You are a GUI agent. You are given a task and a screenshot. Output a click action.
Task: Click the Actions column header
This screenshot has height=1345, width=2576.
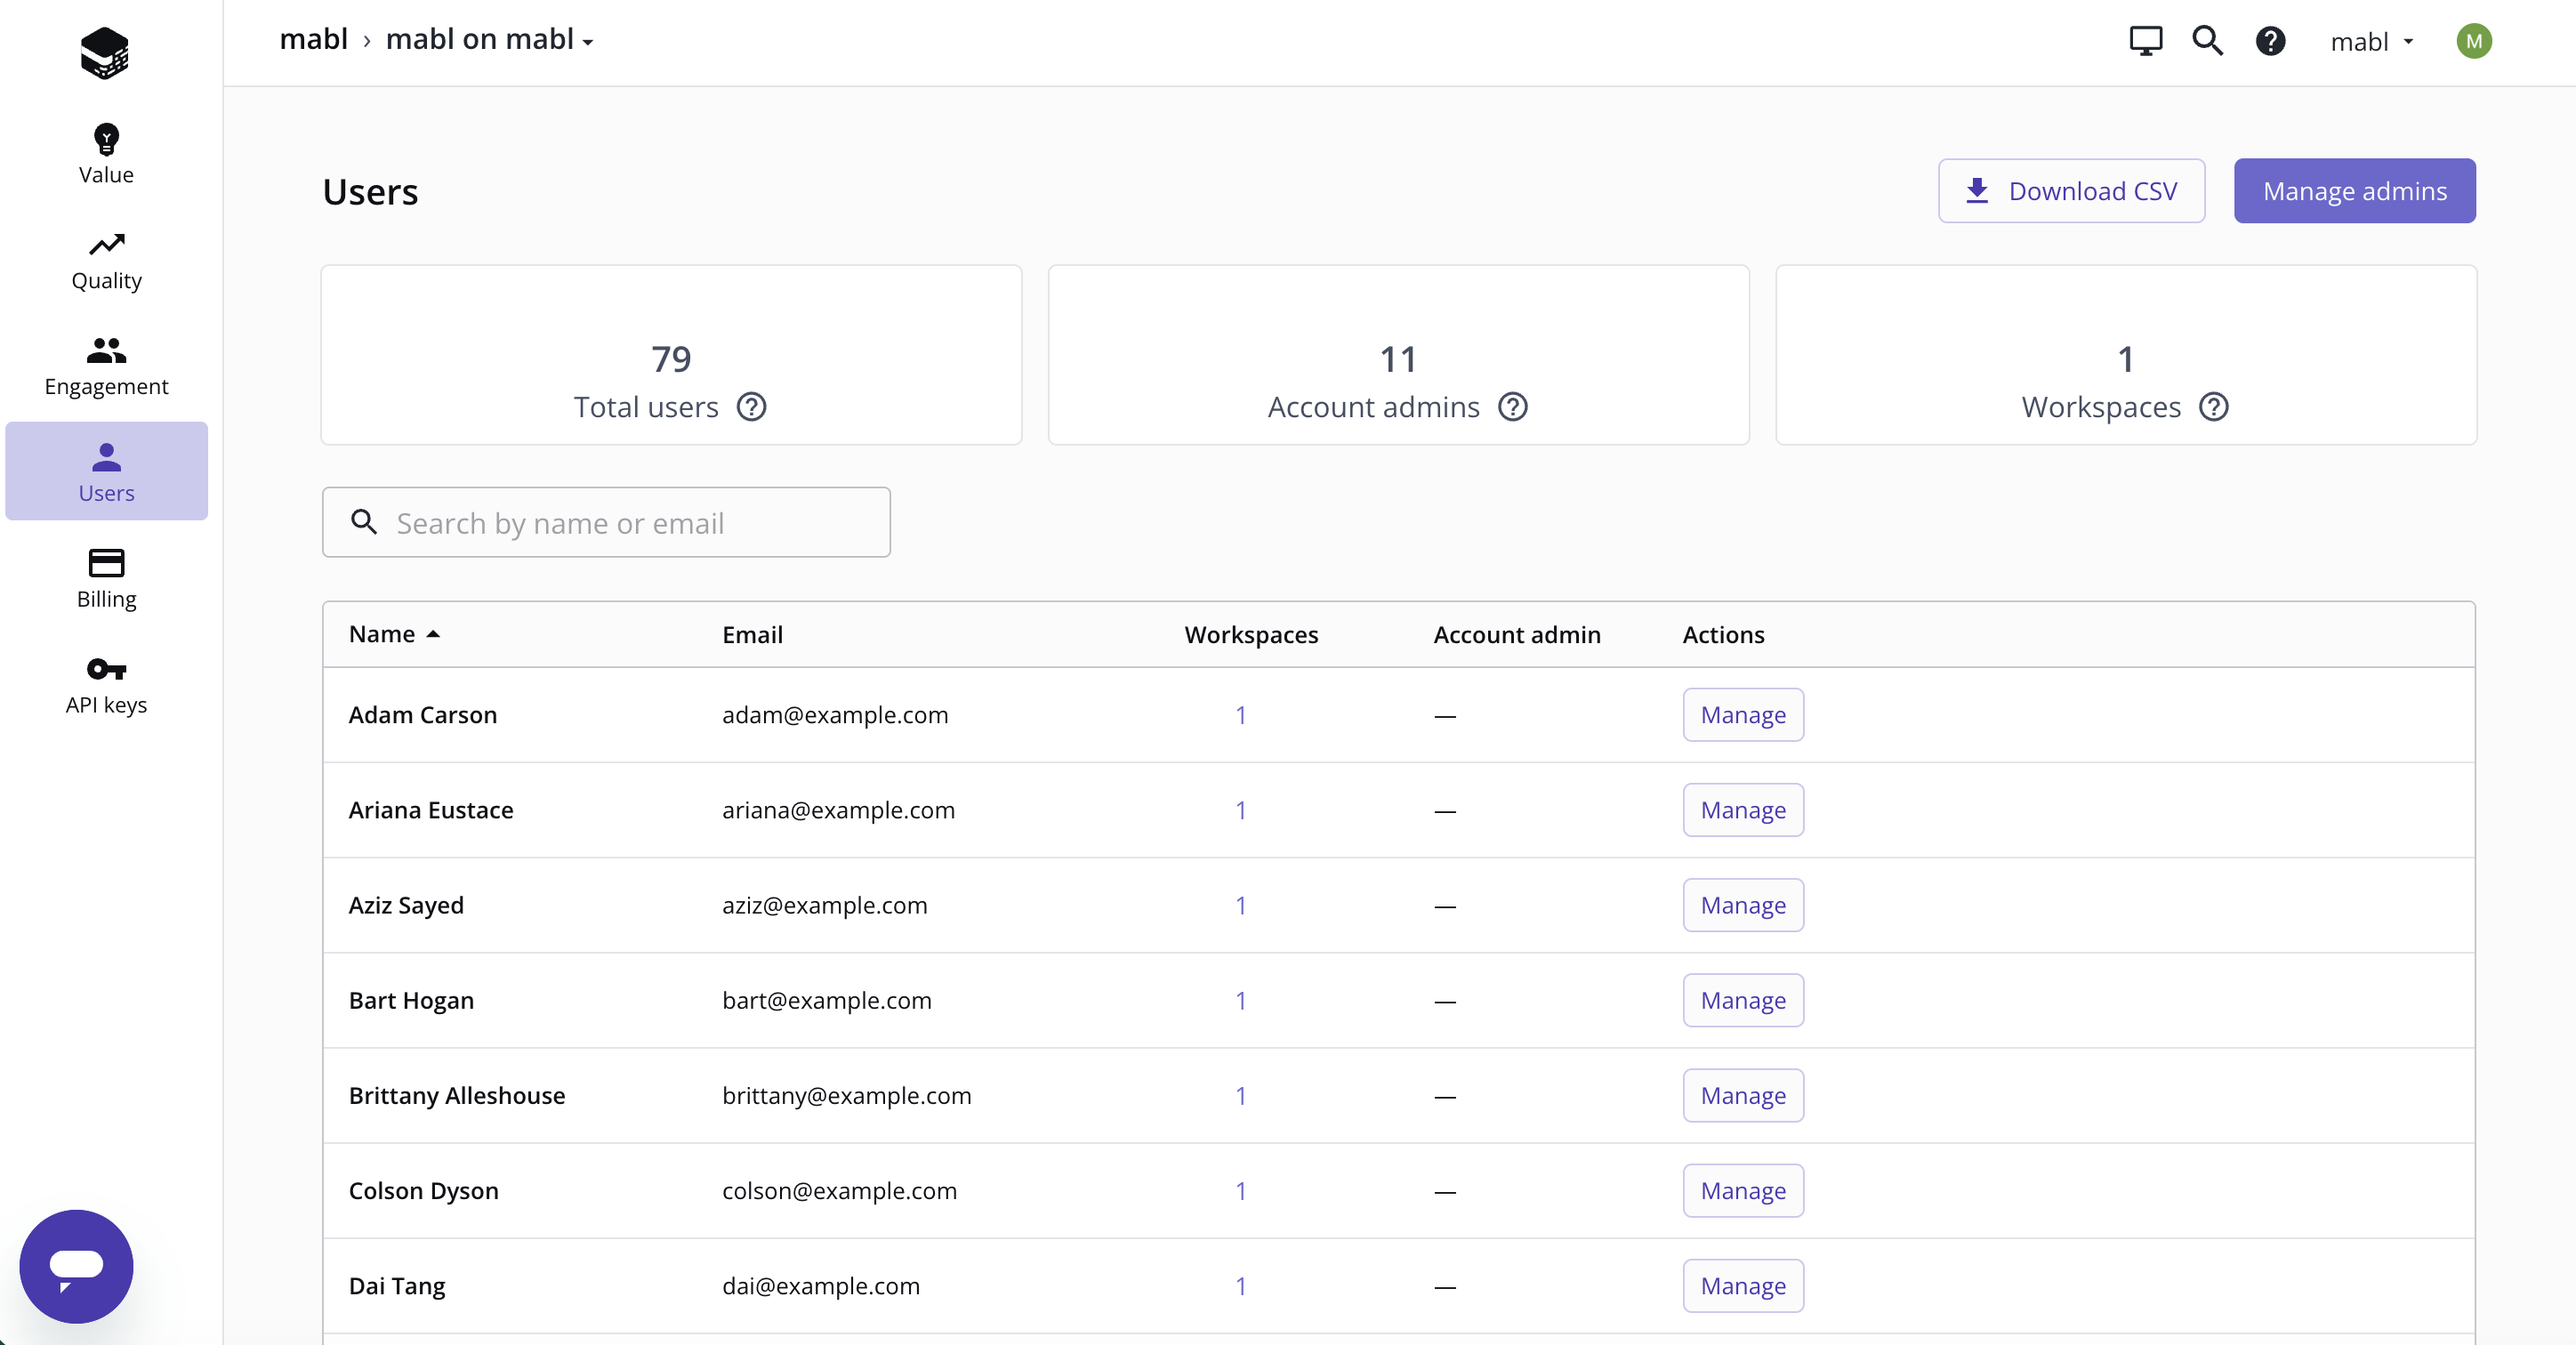[1723, 634]
